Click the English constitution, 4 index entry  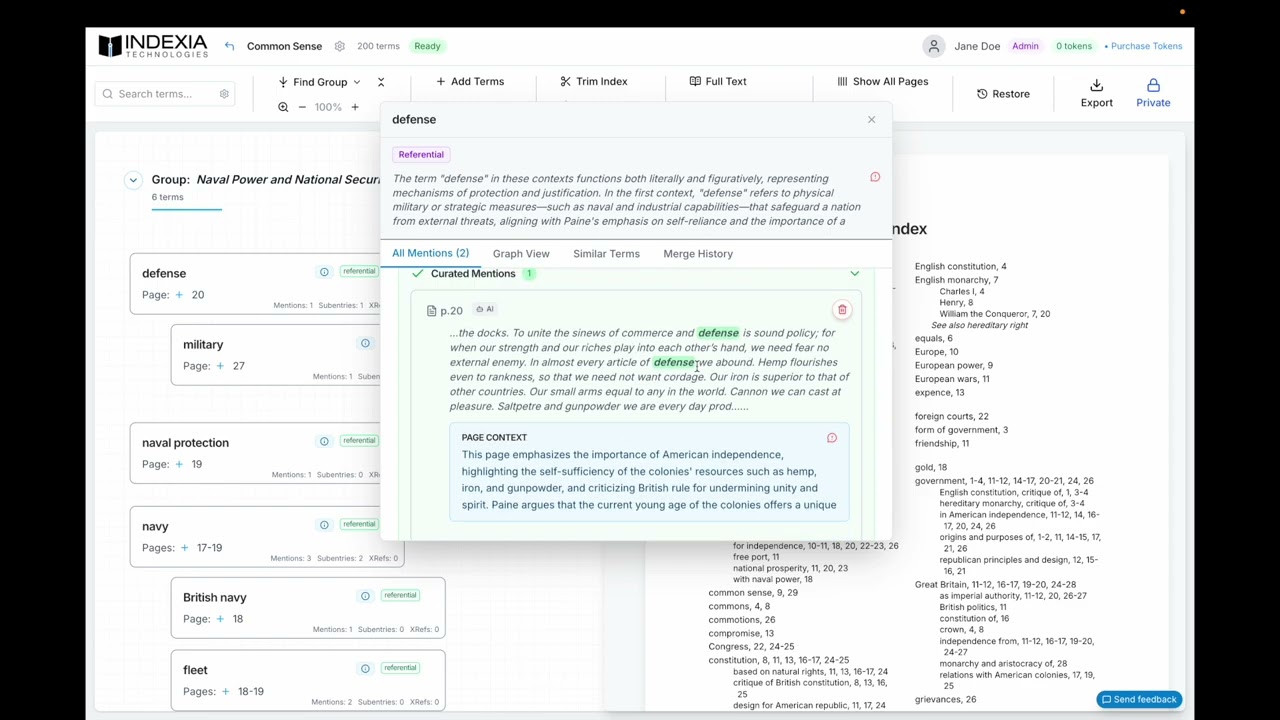pyautogui.click(x=960, y=267)
